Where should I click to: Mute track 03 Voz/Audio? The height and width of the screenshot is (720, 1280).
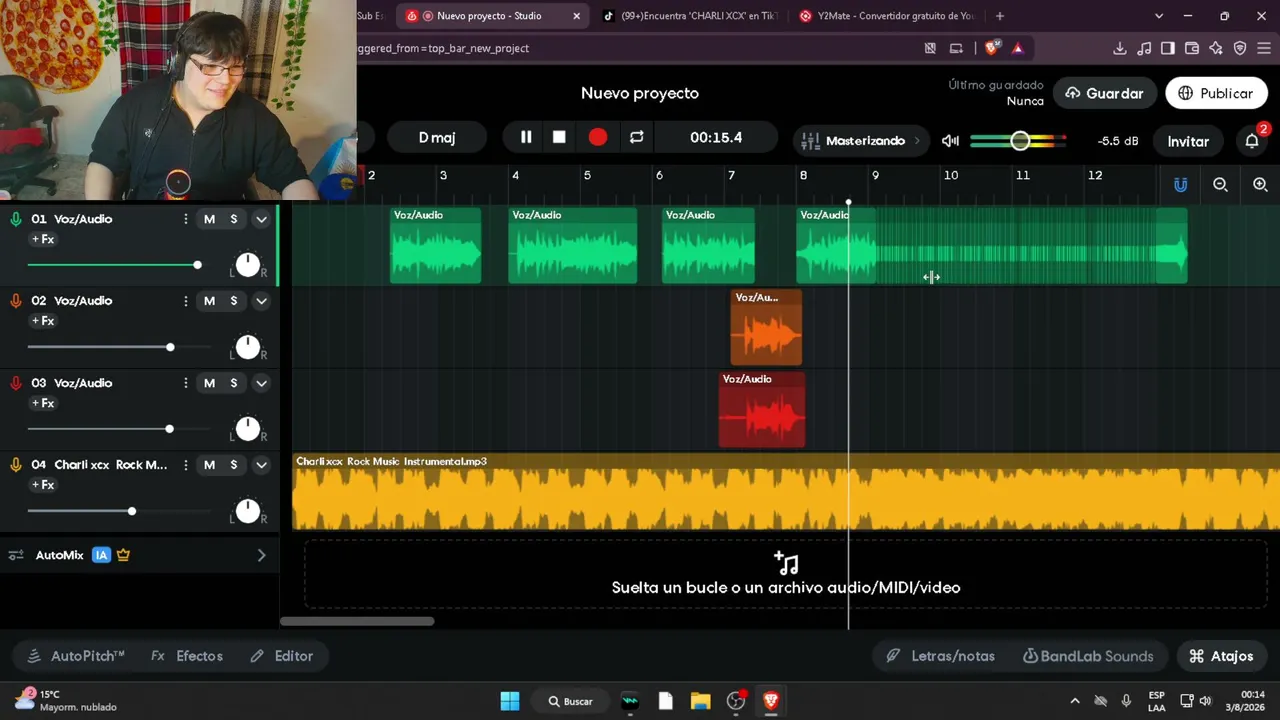point(209,383)
